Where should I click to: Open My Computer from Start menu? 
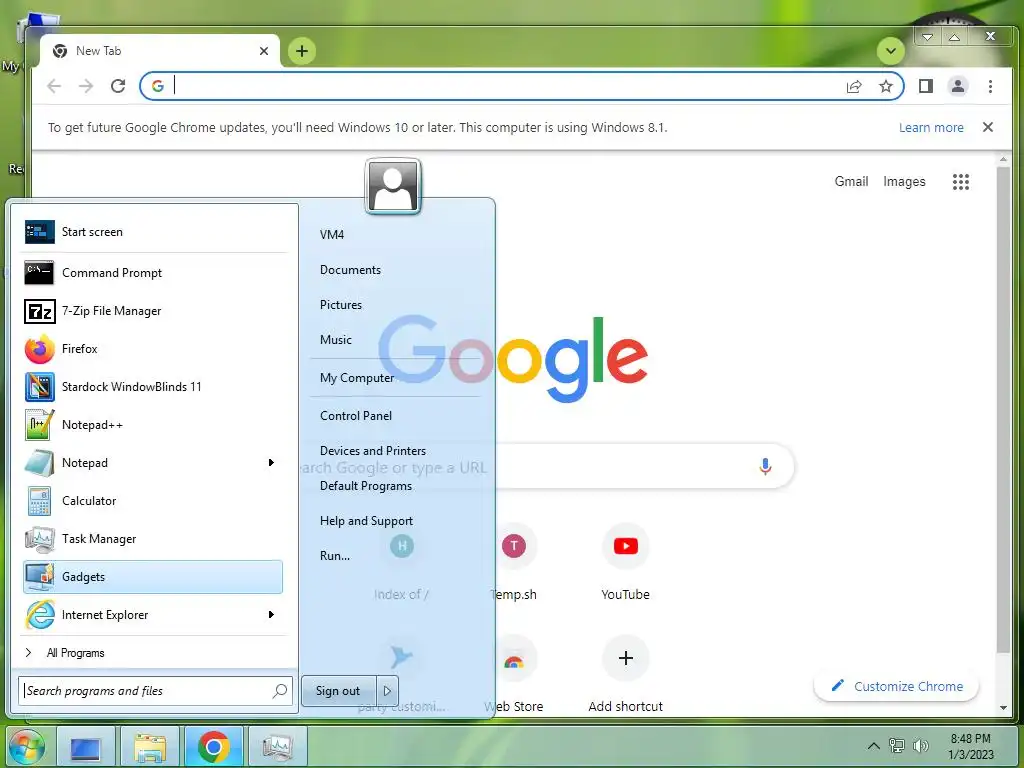[x=357, y=378]
